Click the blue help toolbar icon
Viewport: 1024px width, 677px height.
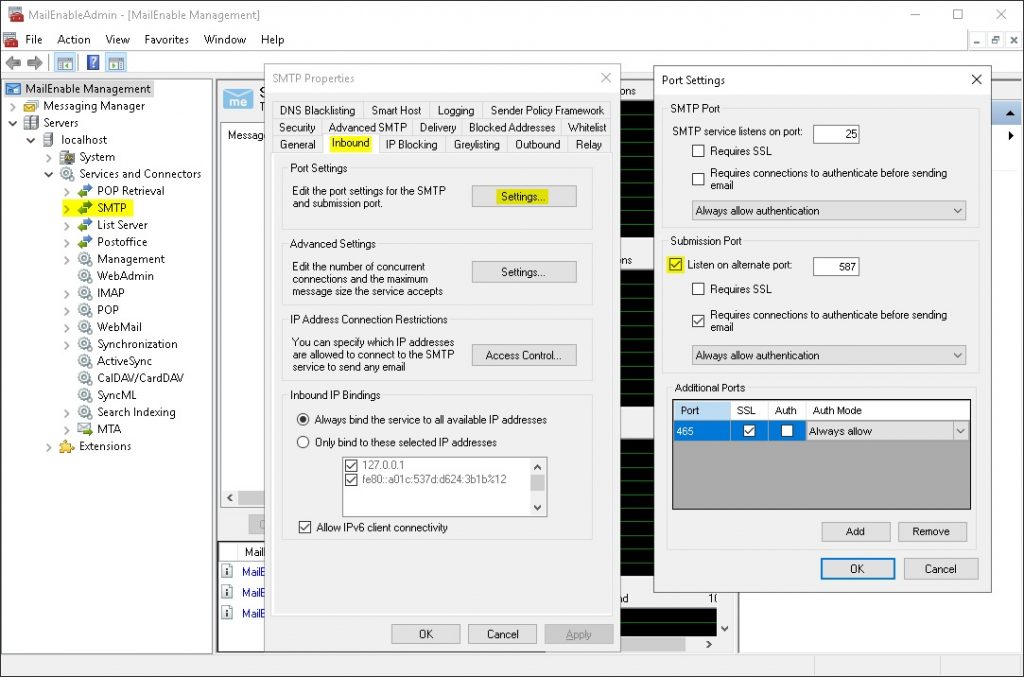(x=93, y=63)
